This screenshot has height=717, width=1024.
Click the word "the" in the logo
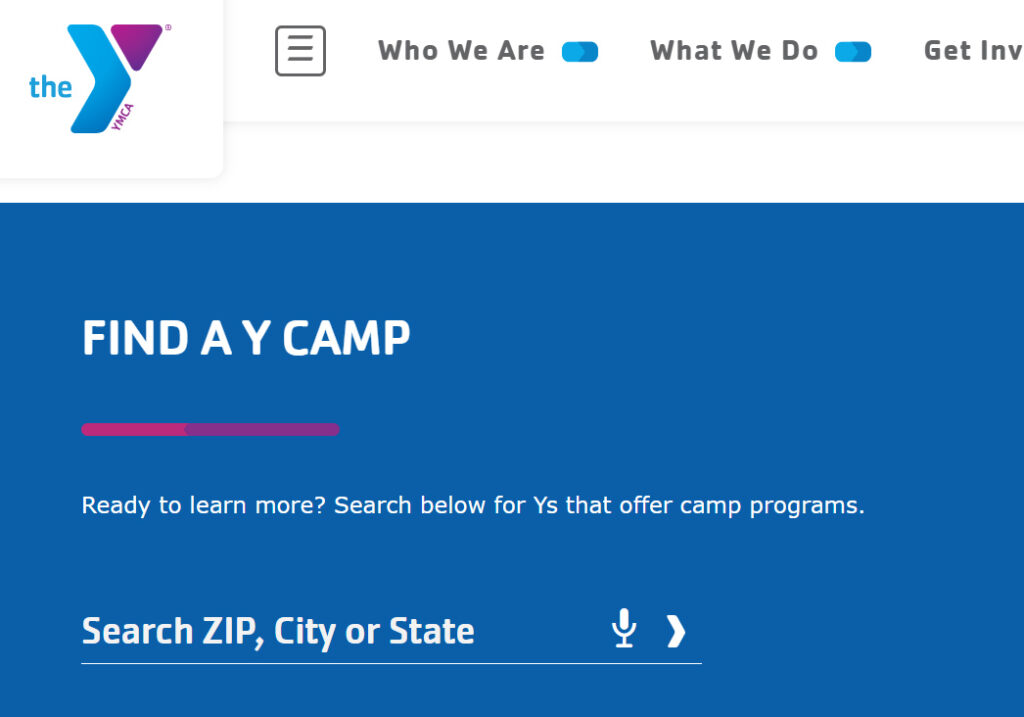(50, 88)
